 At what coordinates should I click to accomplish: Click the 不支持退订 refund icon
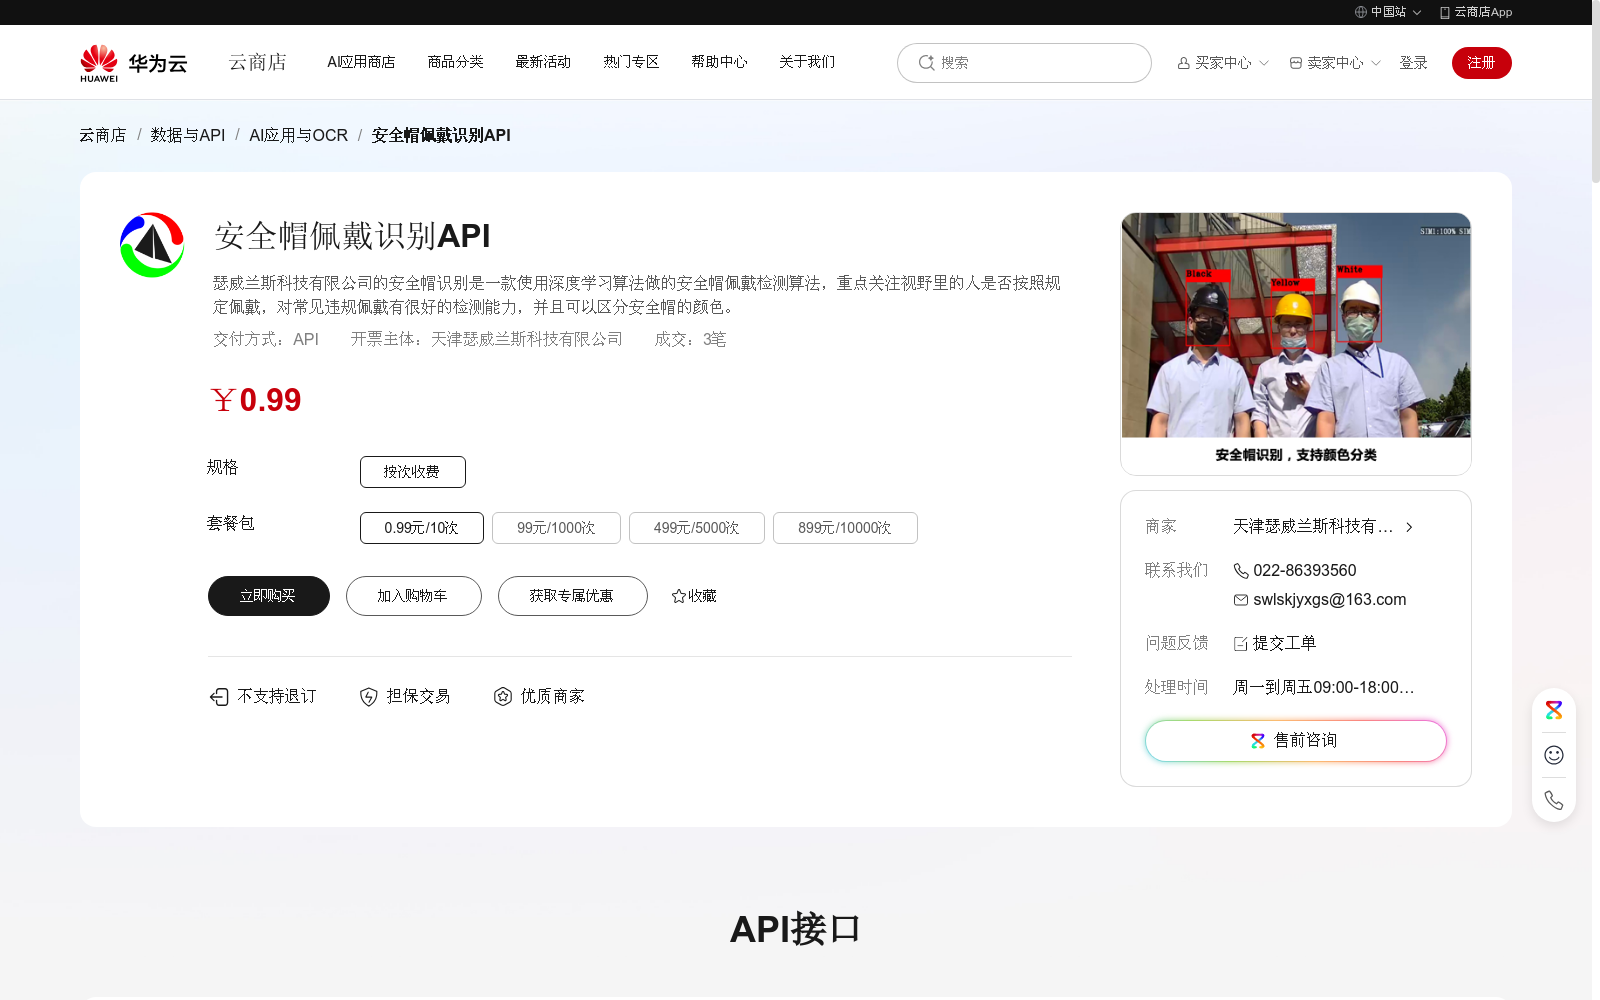[x=219, y=696]
